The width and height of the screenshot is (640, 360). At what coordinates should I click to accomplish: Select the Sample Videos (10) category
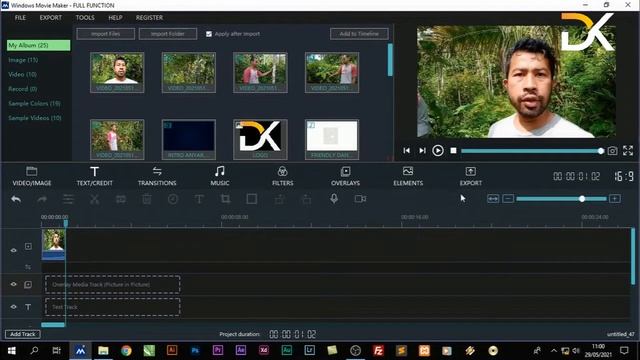pyautogui.click(x=35, y=118)
